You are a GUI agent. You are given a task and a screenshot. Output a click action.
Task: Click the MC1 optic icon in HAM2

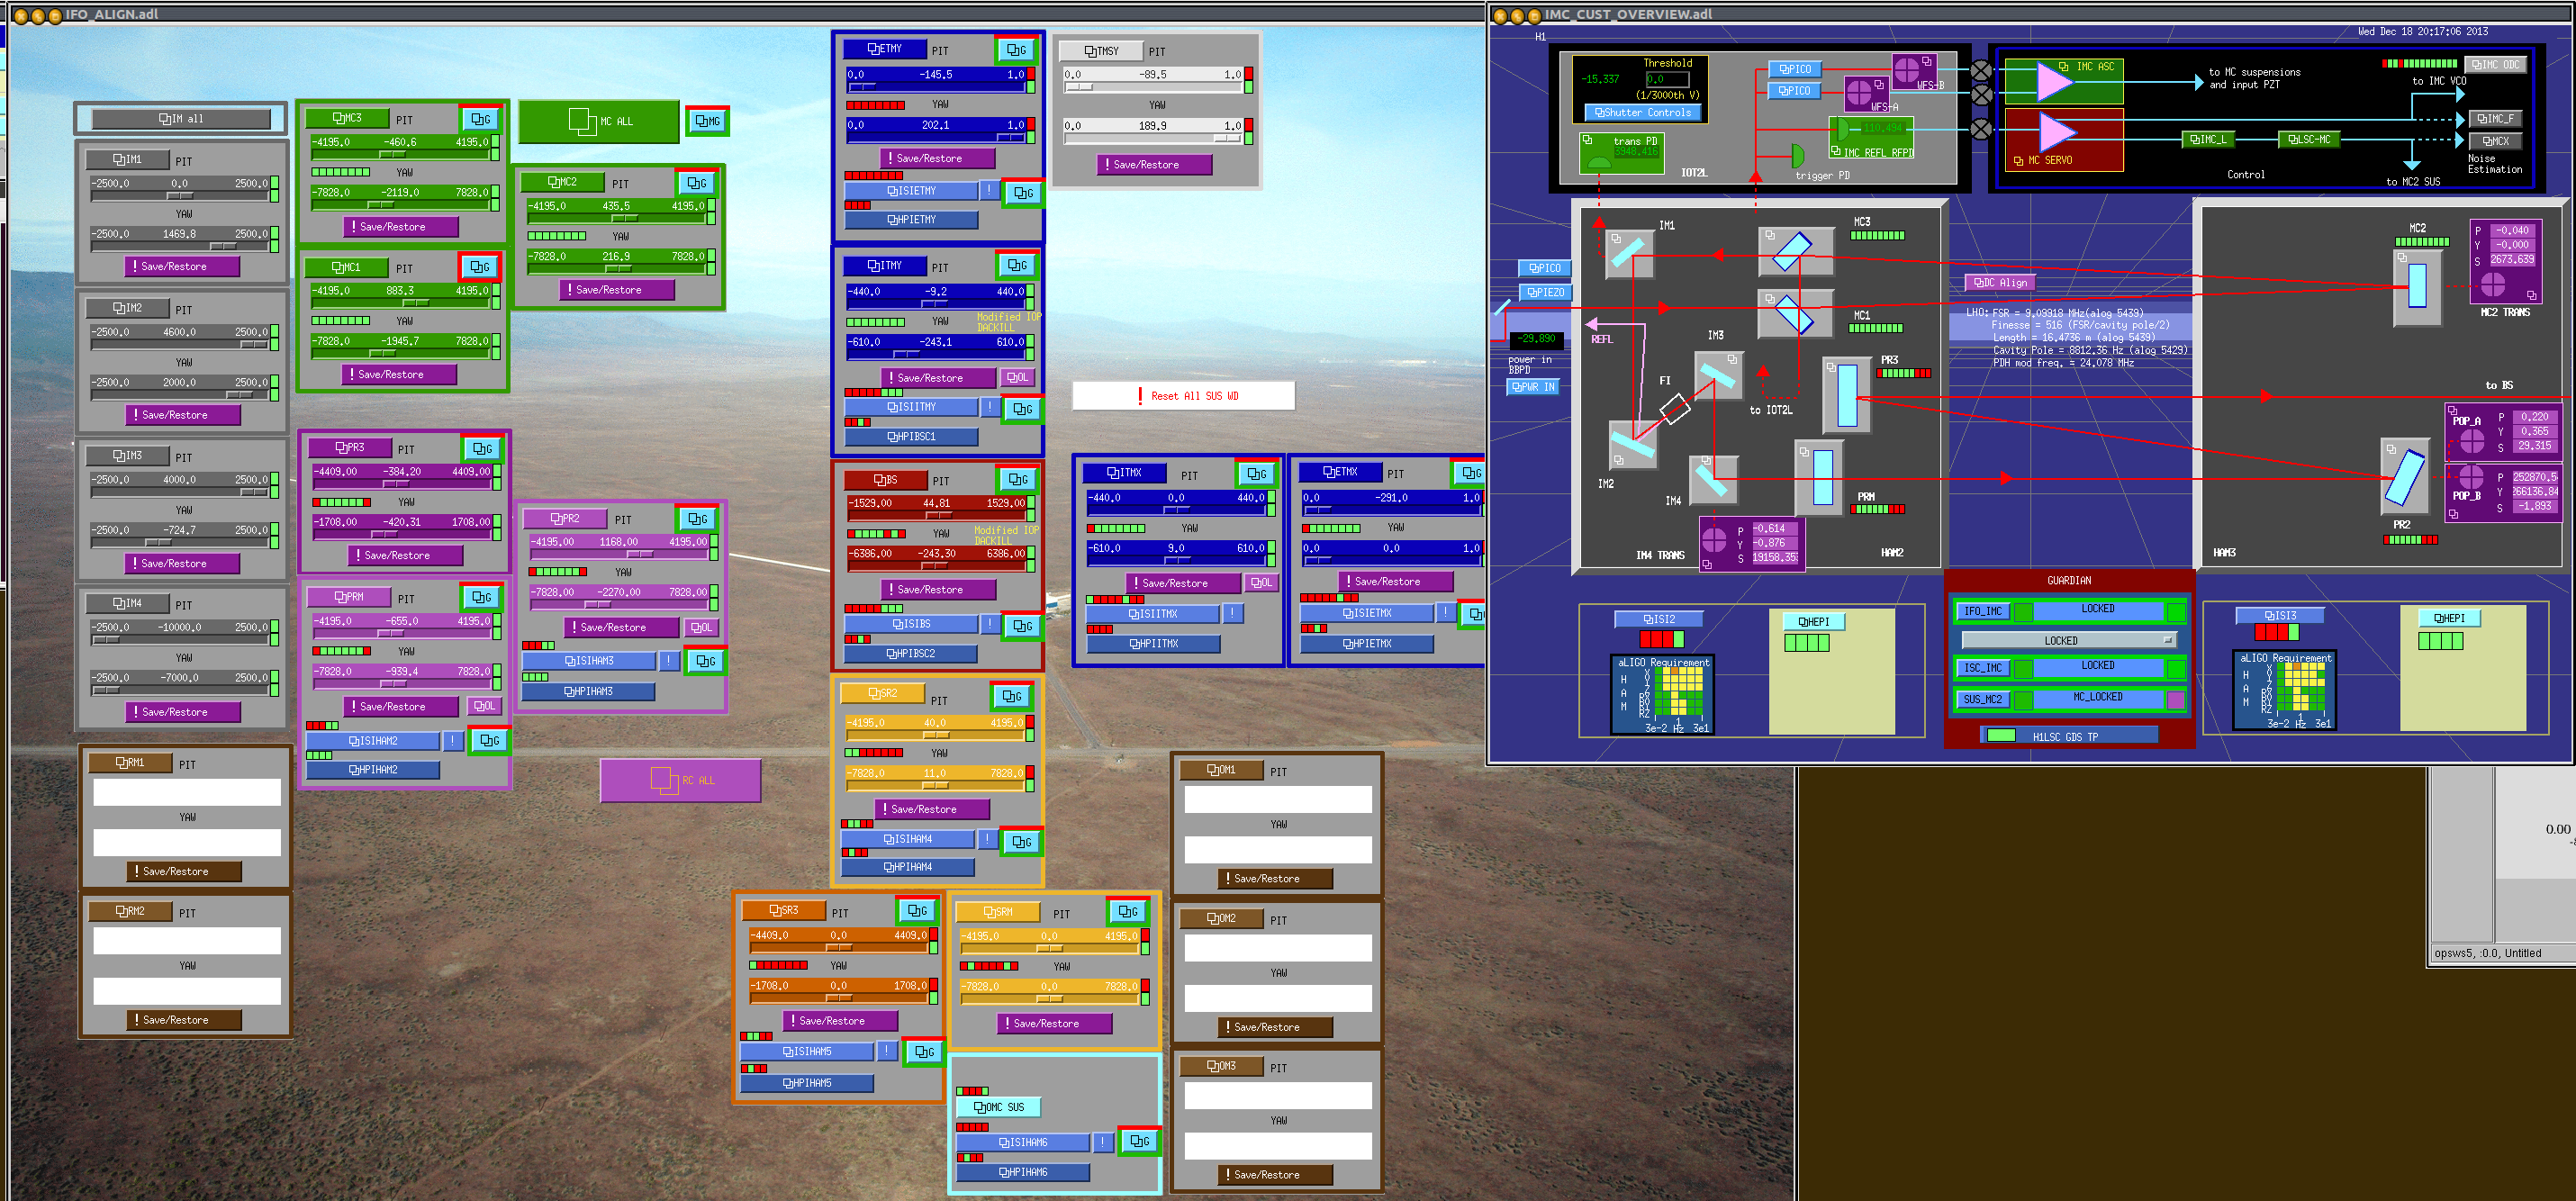pos(1795,313)
